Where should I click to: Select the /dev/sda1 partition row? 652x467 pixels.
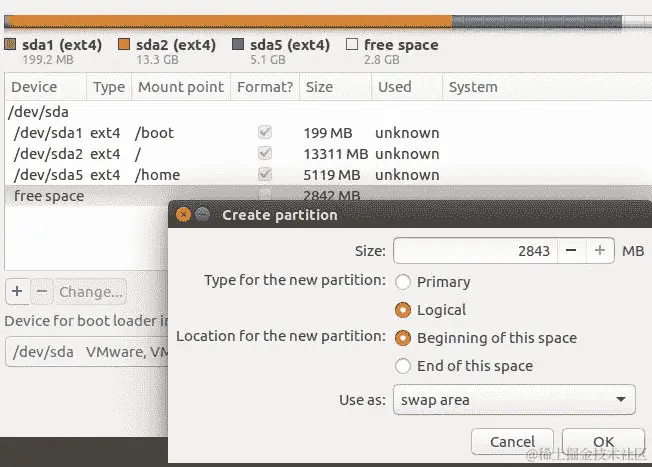coord(328,133)
